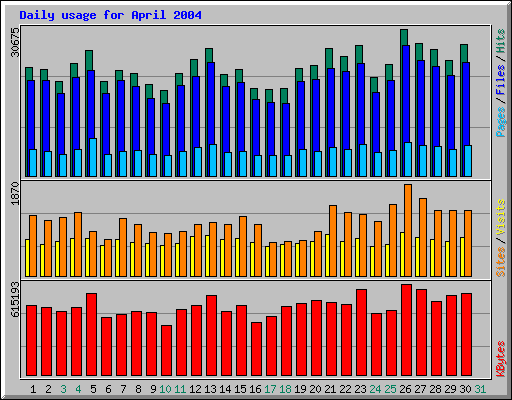Click the red KBytes bar for day 26
Viewport: 512px width, 400px height.
click(x=406, y=330)
